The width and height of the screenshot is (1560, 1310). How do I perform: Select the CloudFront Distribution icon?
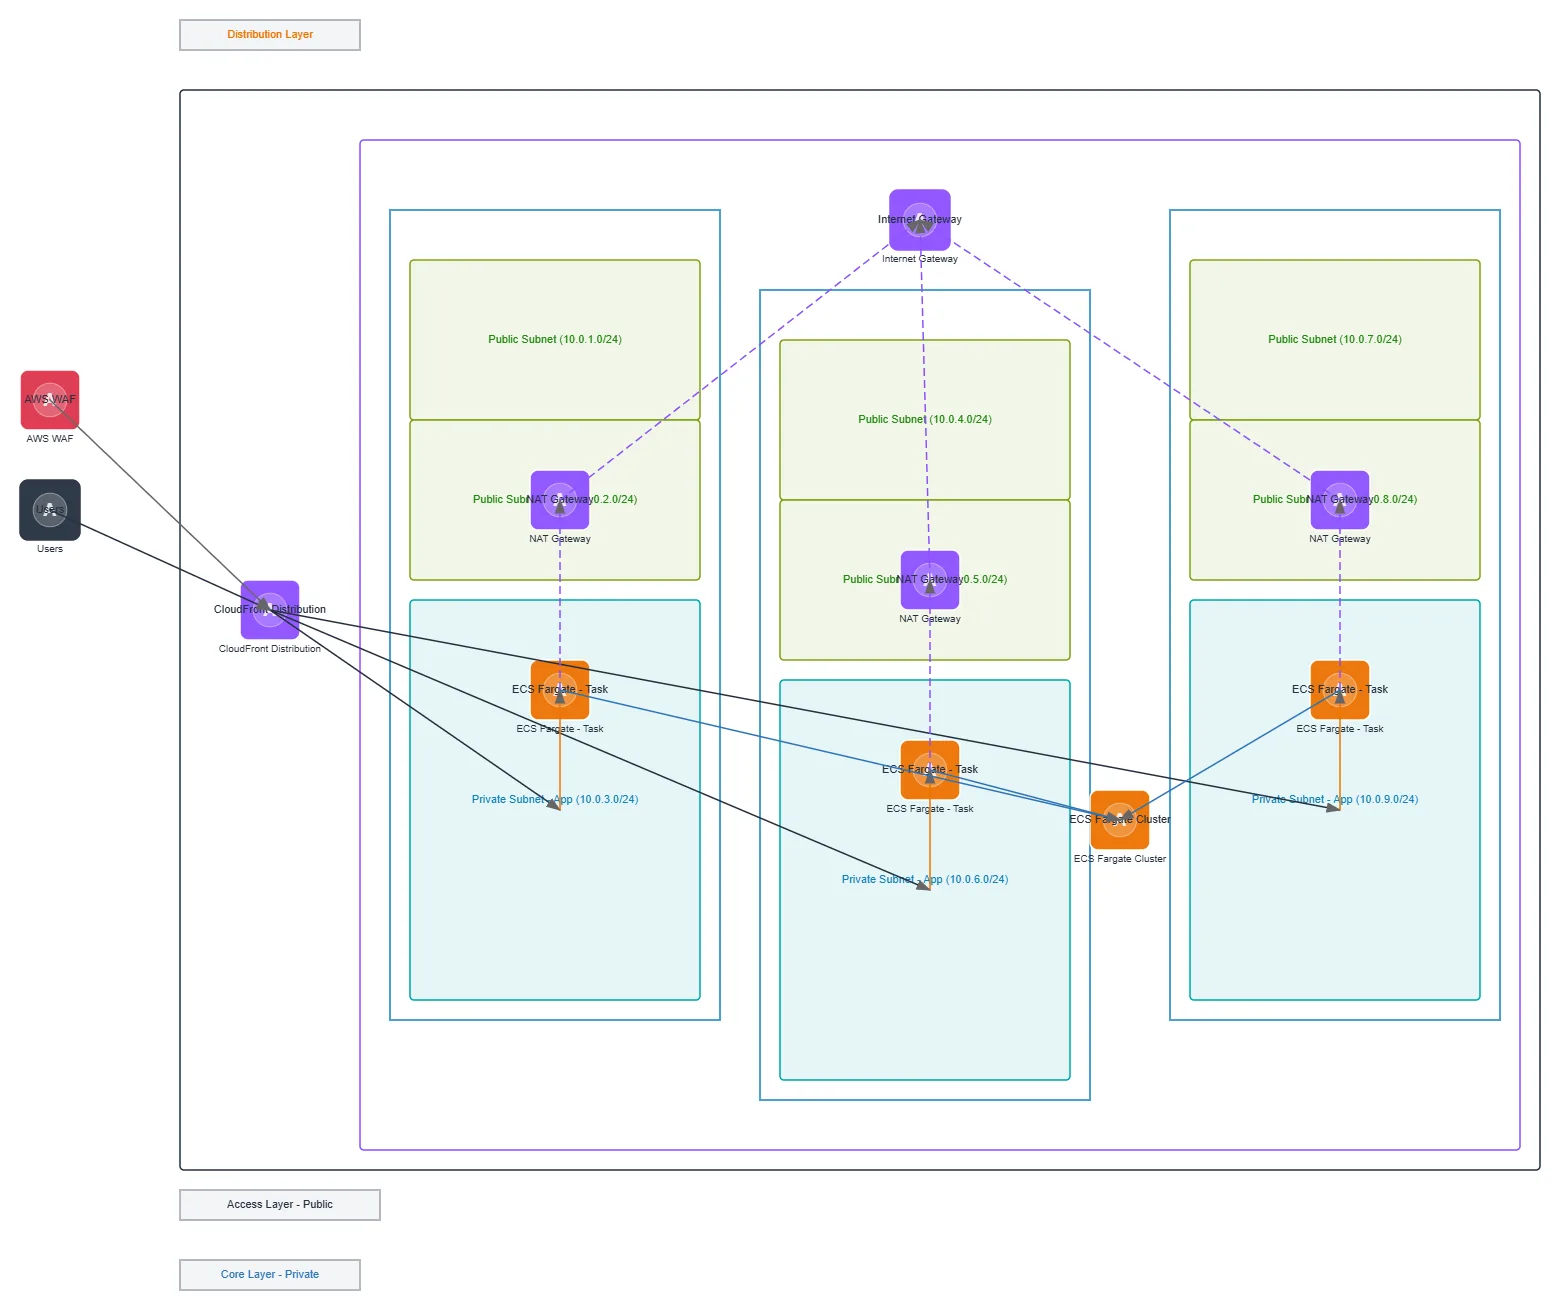270,610
